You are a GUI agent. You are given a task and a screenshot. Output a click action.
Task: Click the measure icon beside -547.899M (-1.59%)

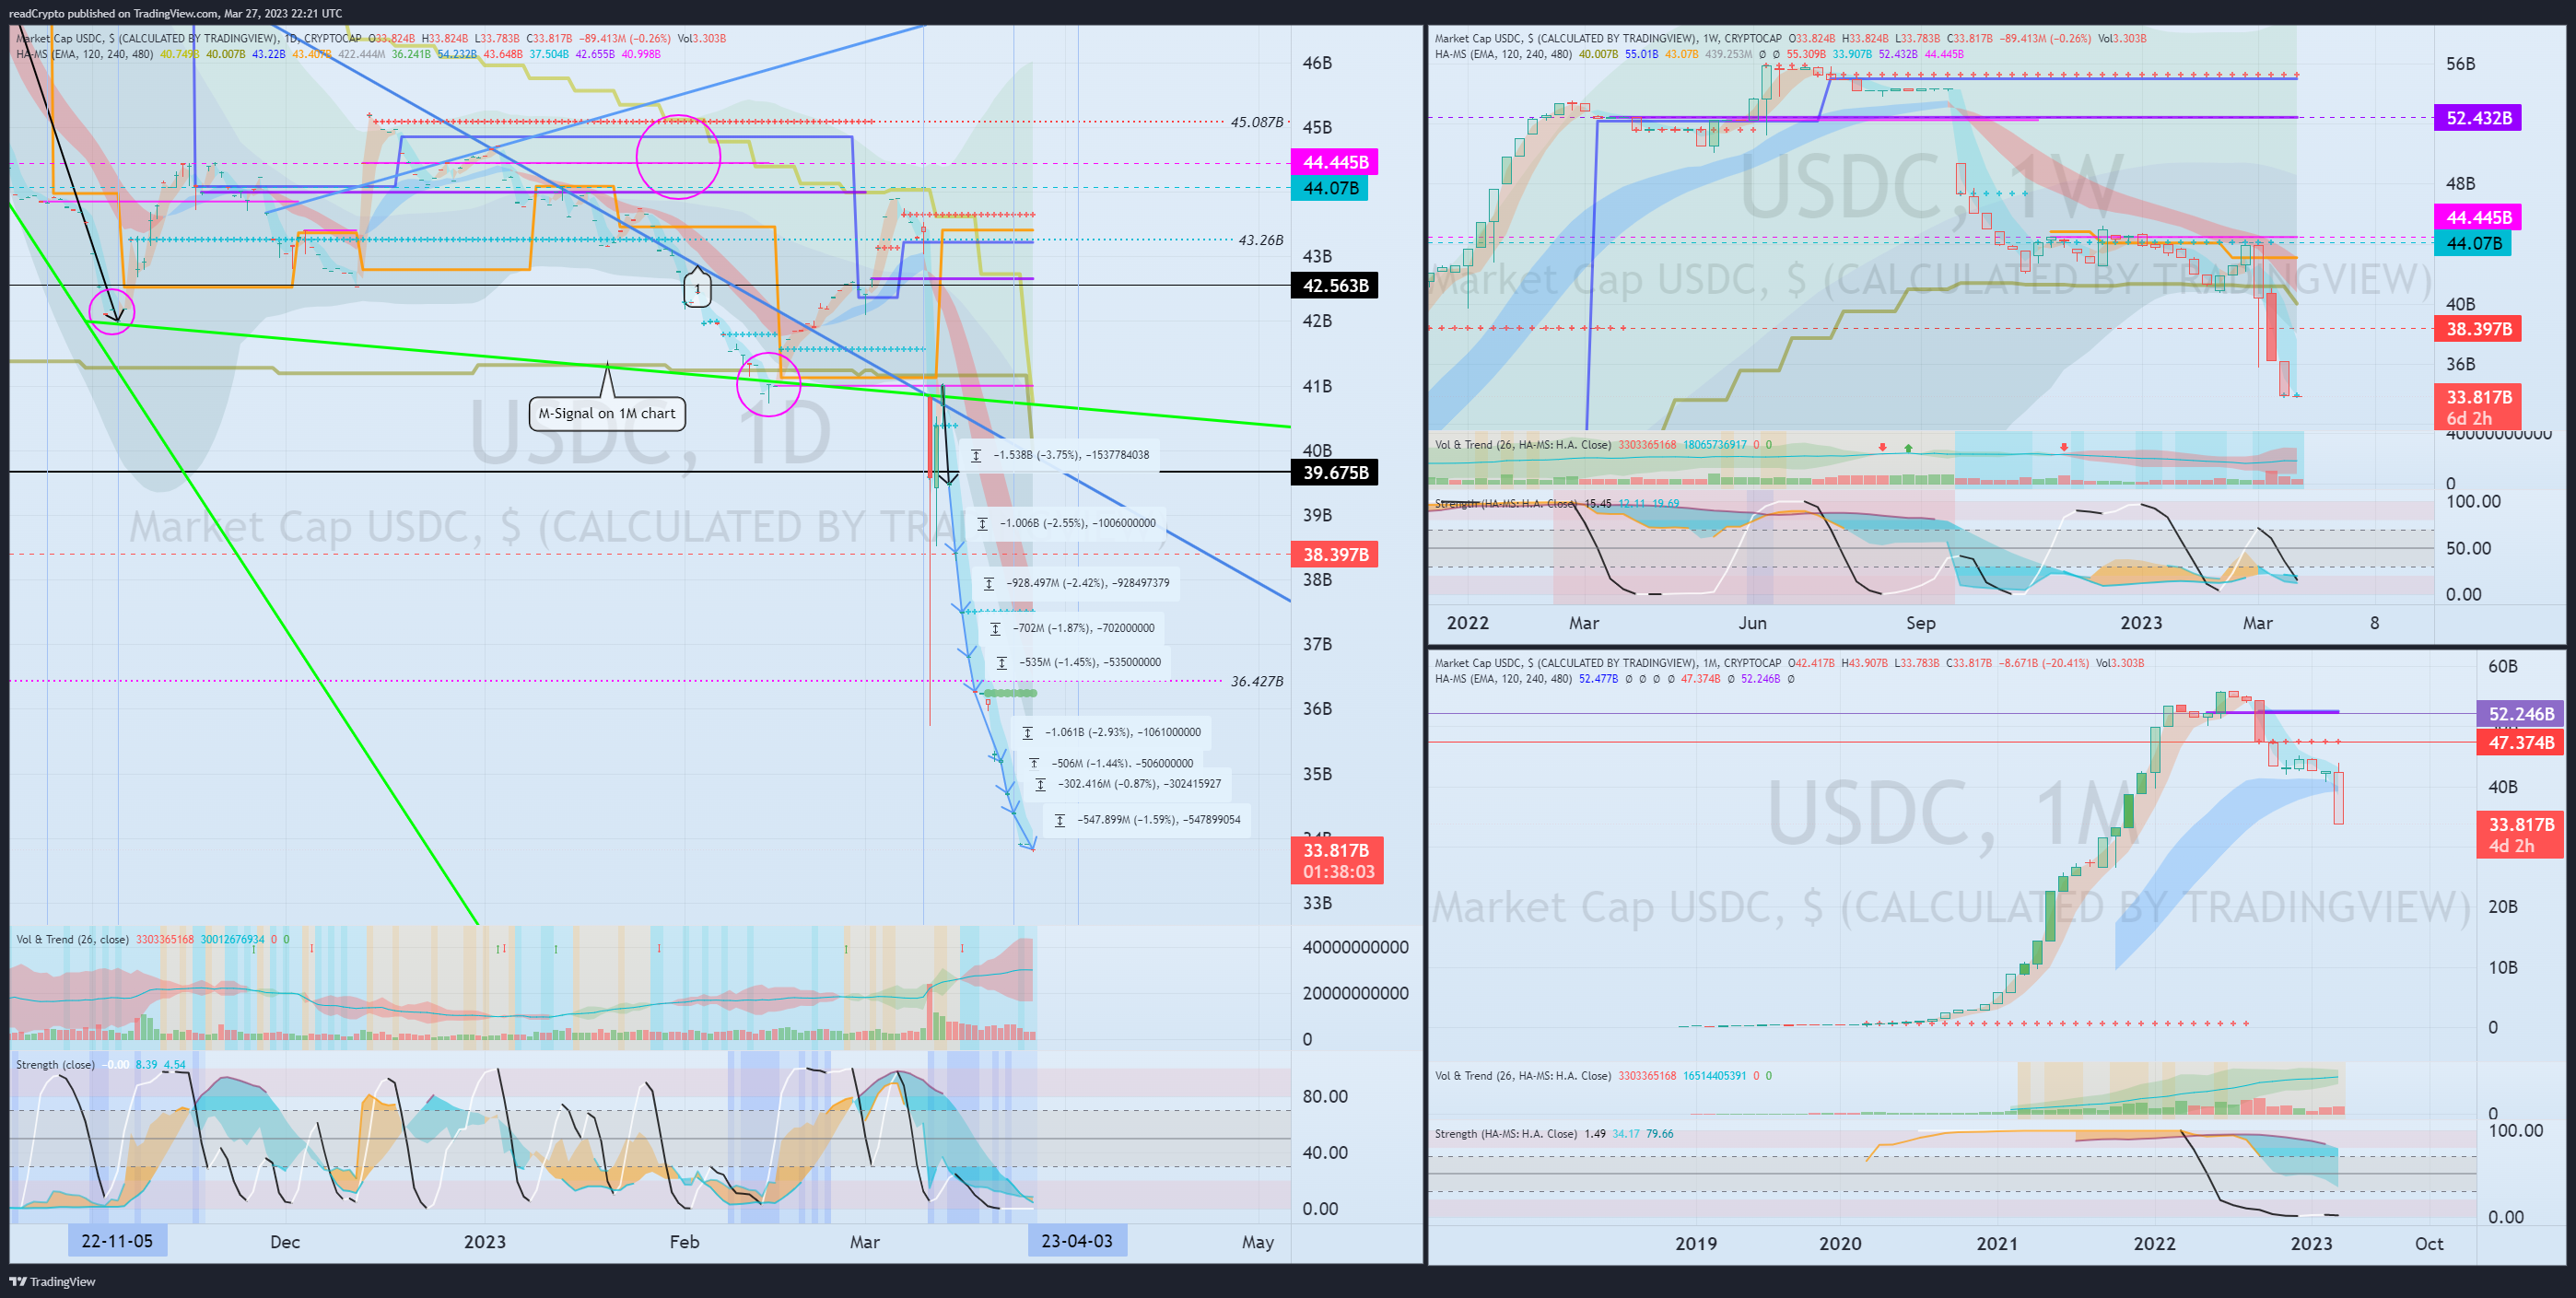1060,820
